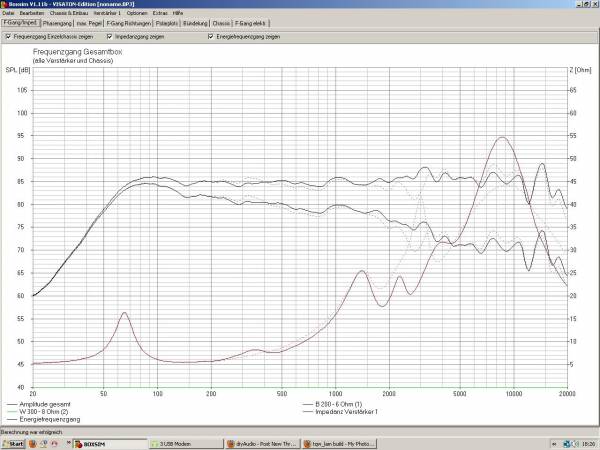The image size is (600, 450).
Task: Click the volume icon in the system tray
Action: click(575, 444)
